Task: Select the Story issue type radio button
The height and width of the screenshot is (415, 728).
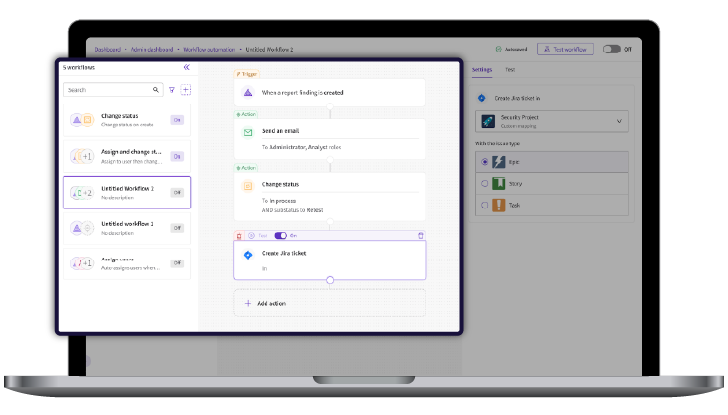Action: (x=485, y=183)
